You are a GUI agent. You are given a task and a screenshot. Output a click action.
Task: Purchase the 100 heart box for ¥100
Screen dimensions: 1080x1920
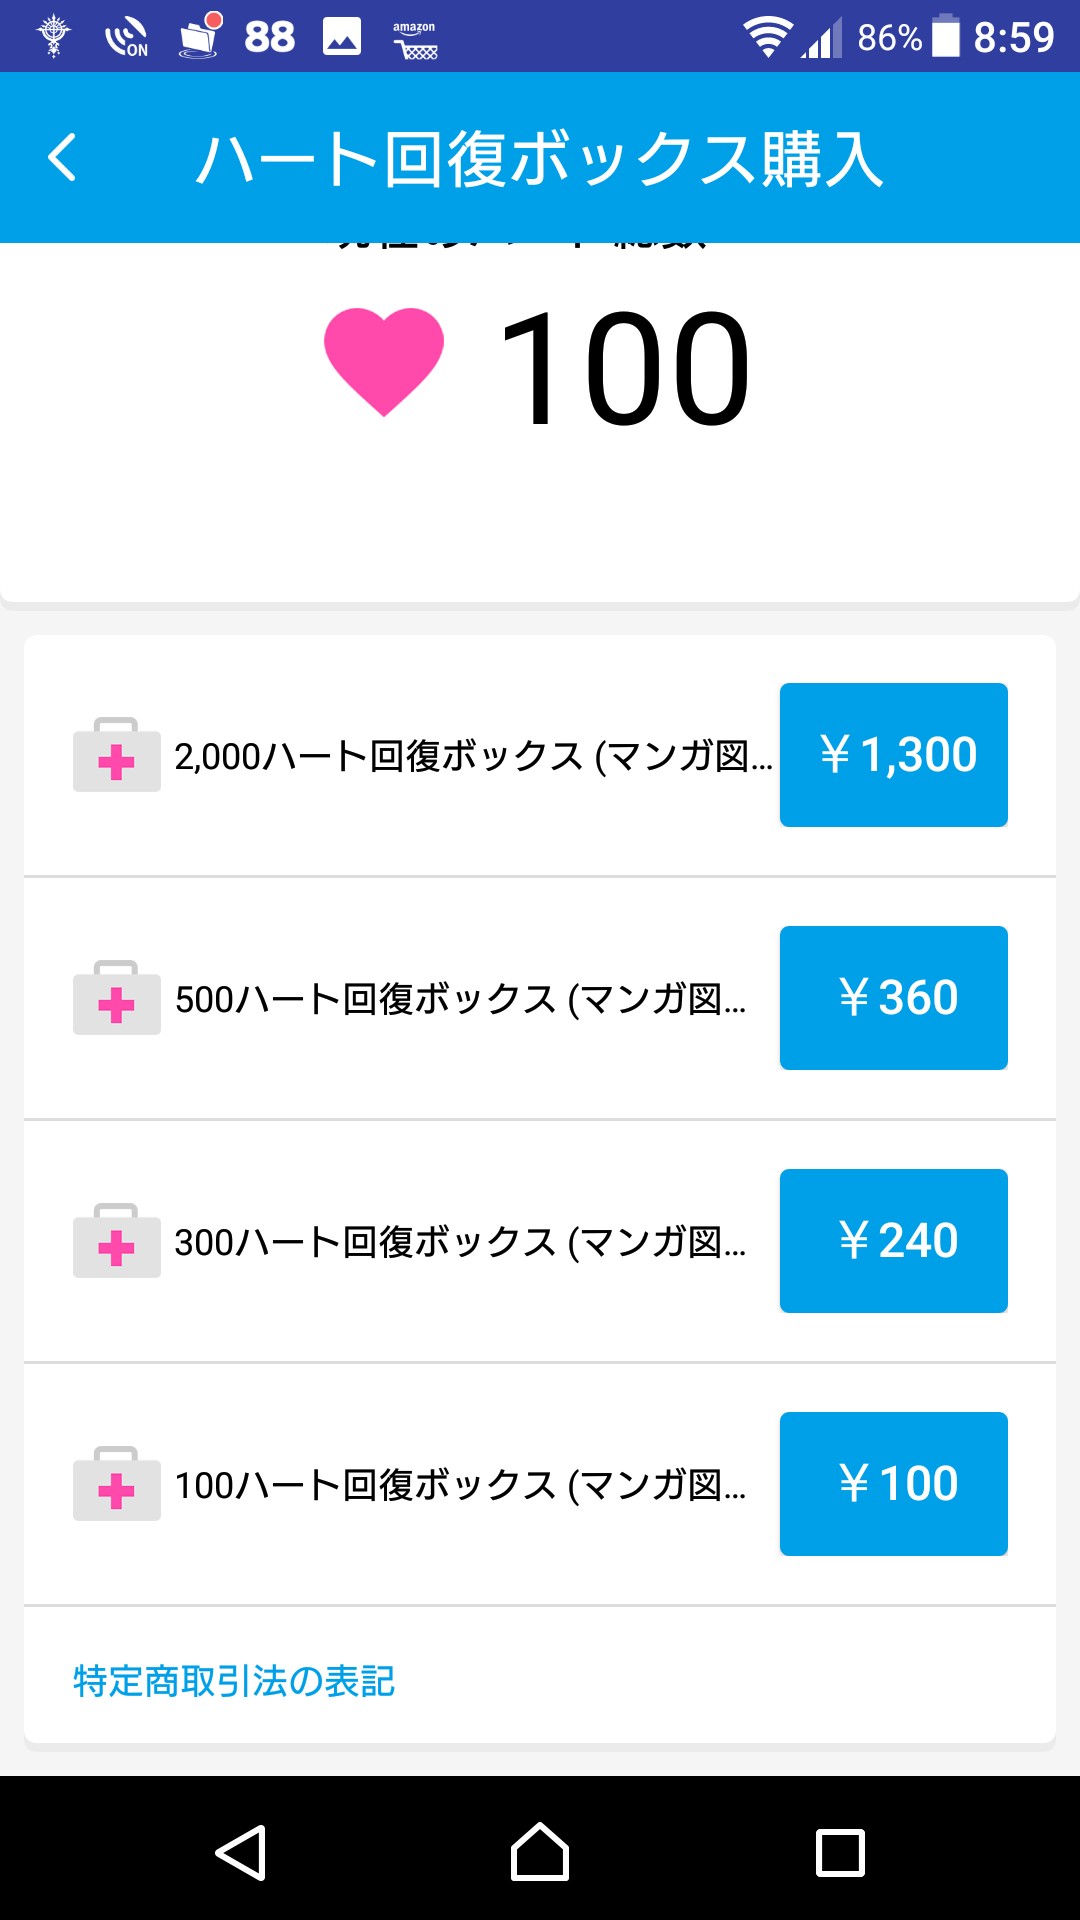tap(893, 1484)
